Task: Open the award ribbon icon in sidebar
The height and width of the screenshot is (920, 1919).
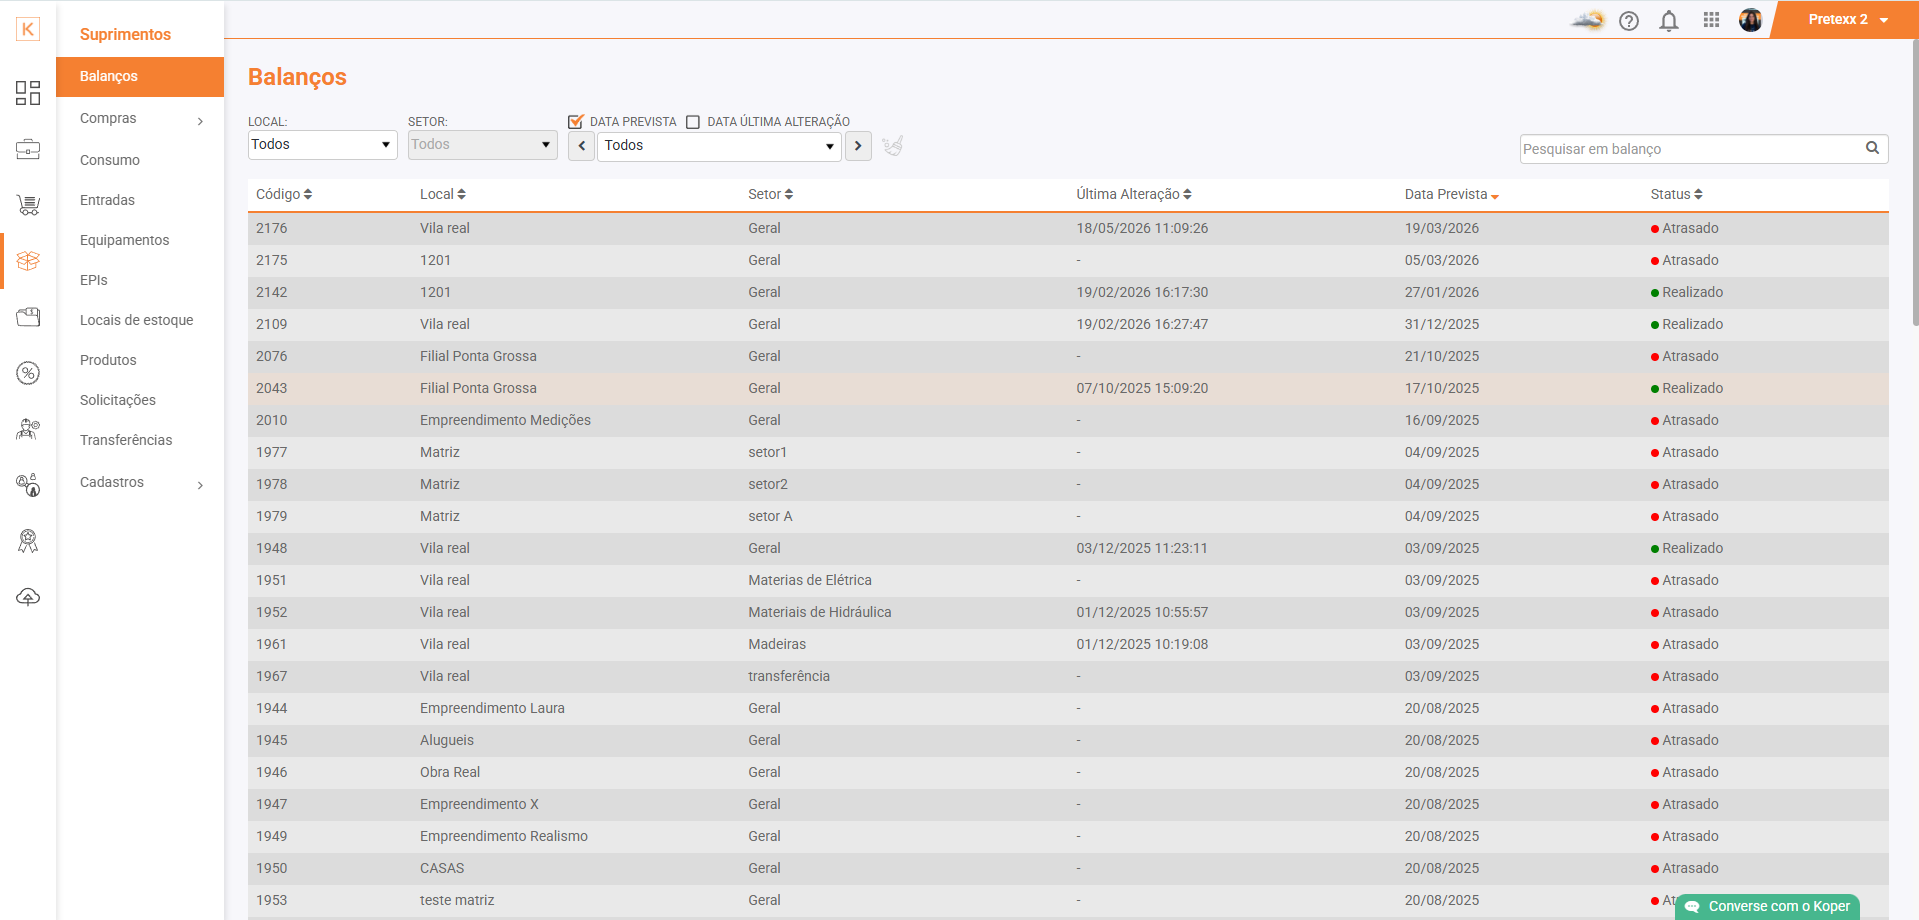Action: (28, 541)
